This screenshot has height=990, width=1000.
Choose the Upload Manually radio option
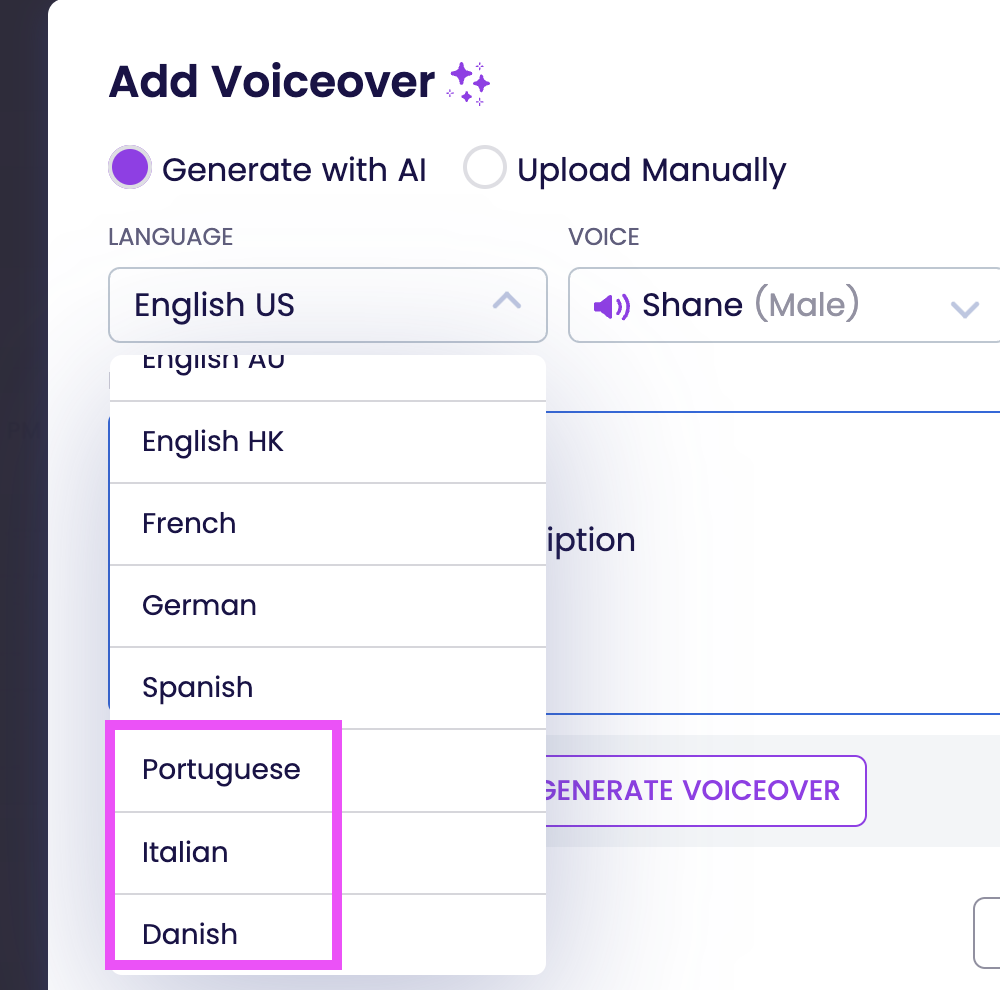485,168
